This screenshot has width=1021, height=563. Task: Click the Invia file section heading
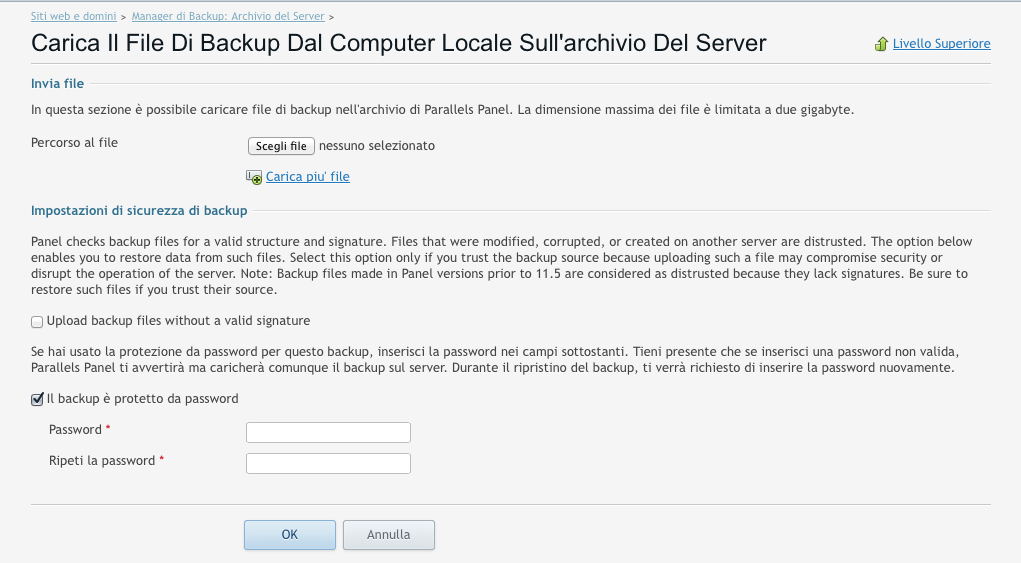click(57, 83)
